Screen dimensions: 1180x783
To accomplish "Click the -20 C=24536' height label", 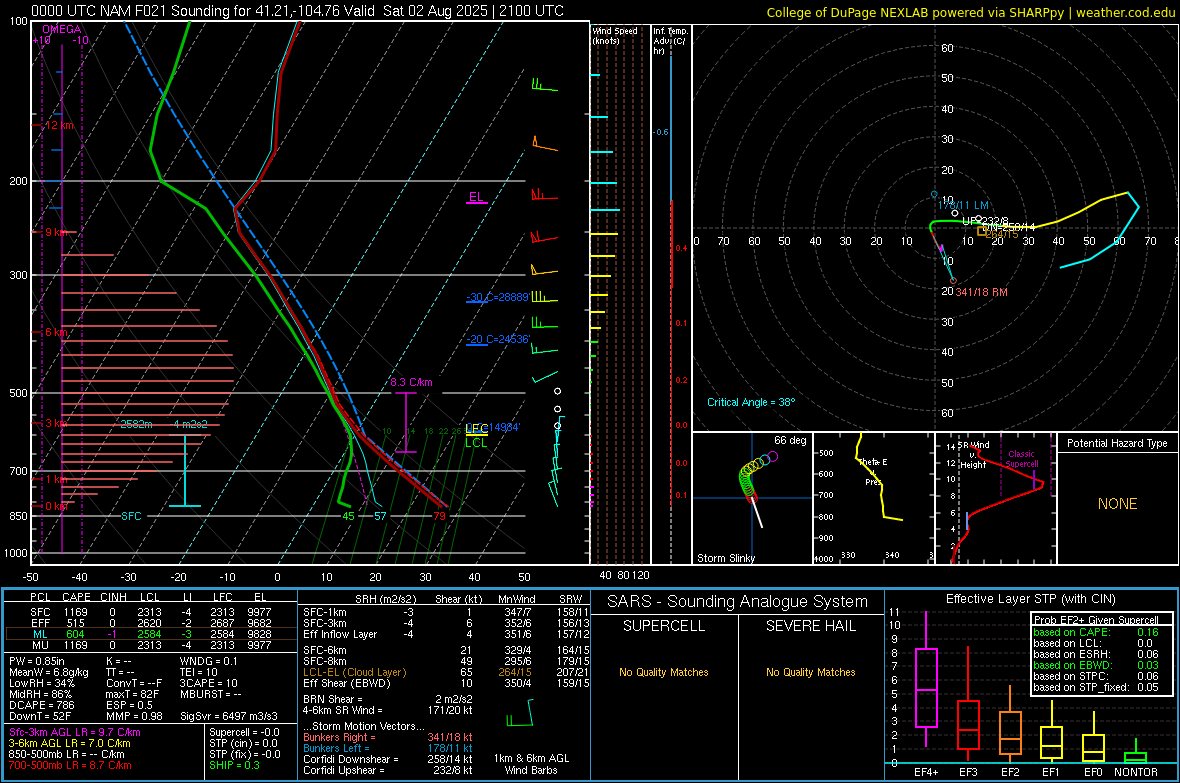I will coord(498,340).
